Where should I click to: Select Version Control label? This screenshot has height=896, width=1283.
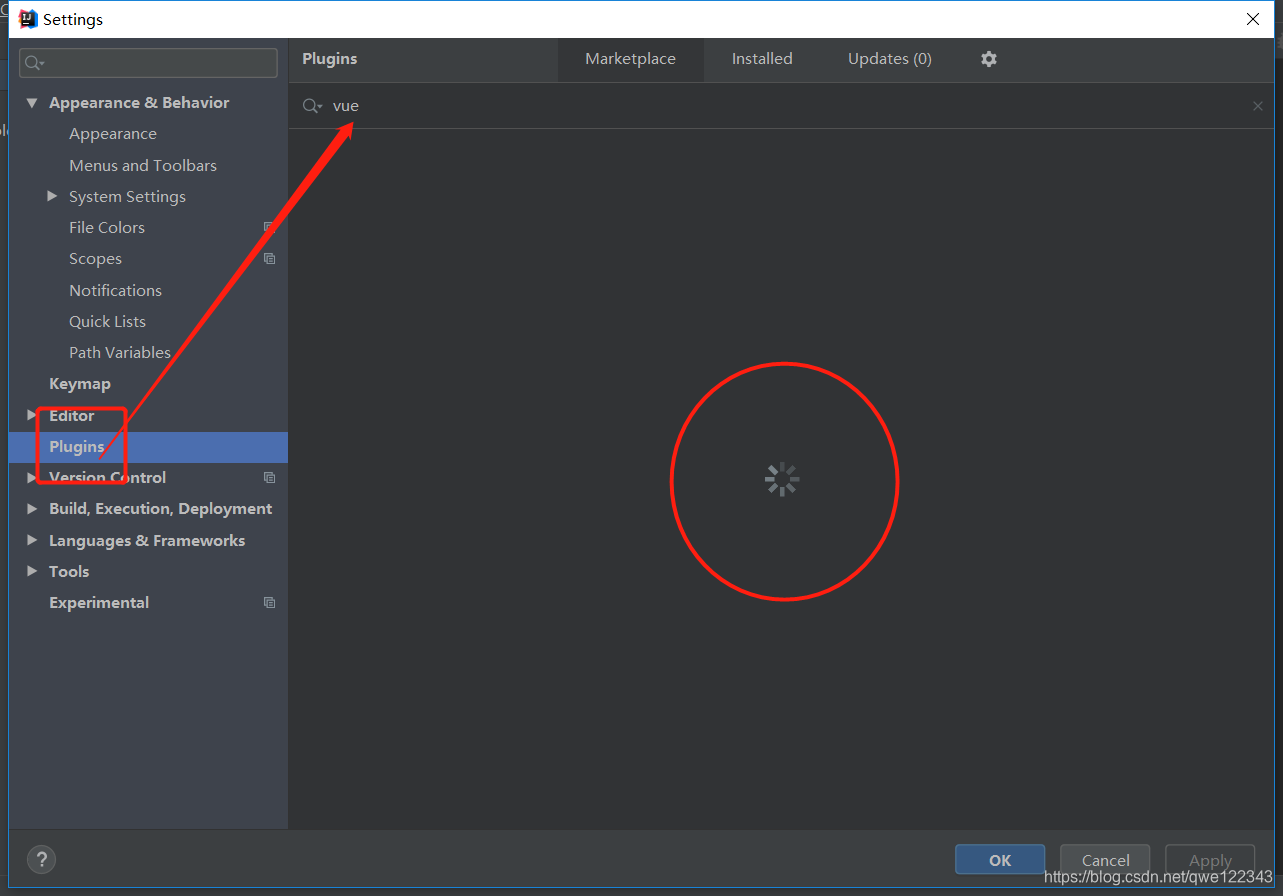108,478
